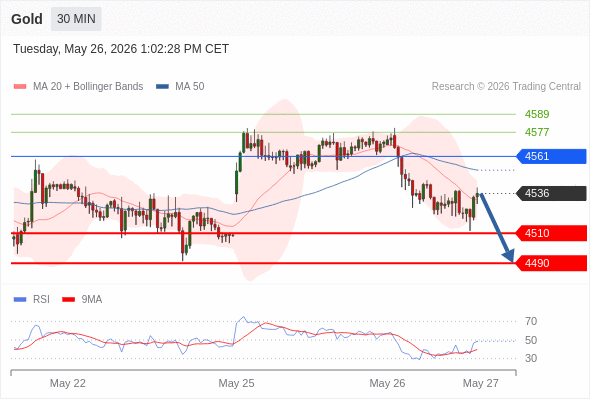The width and height of the screenshot is (590, 400).
Task: Click the 9MA legend red swatch
Action: pos(68,300)
